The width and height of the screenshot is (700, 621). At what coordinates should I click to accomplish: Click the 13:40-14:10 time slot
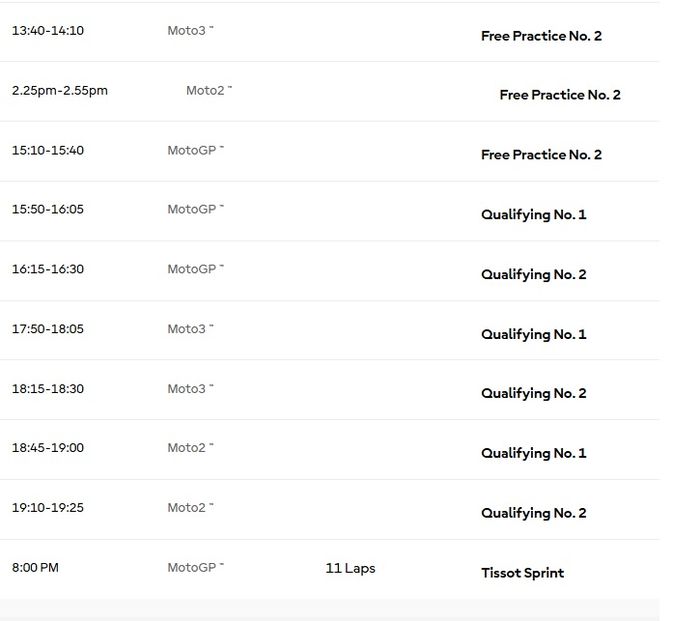(48, 31)
